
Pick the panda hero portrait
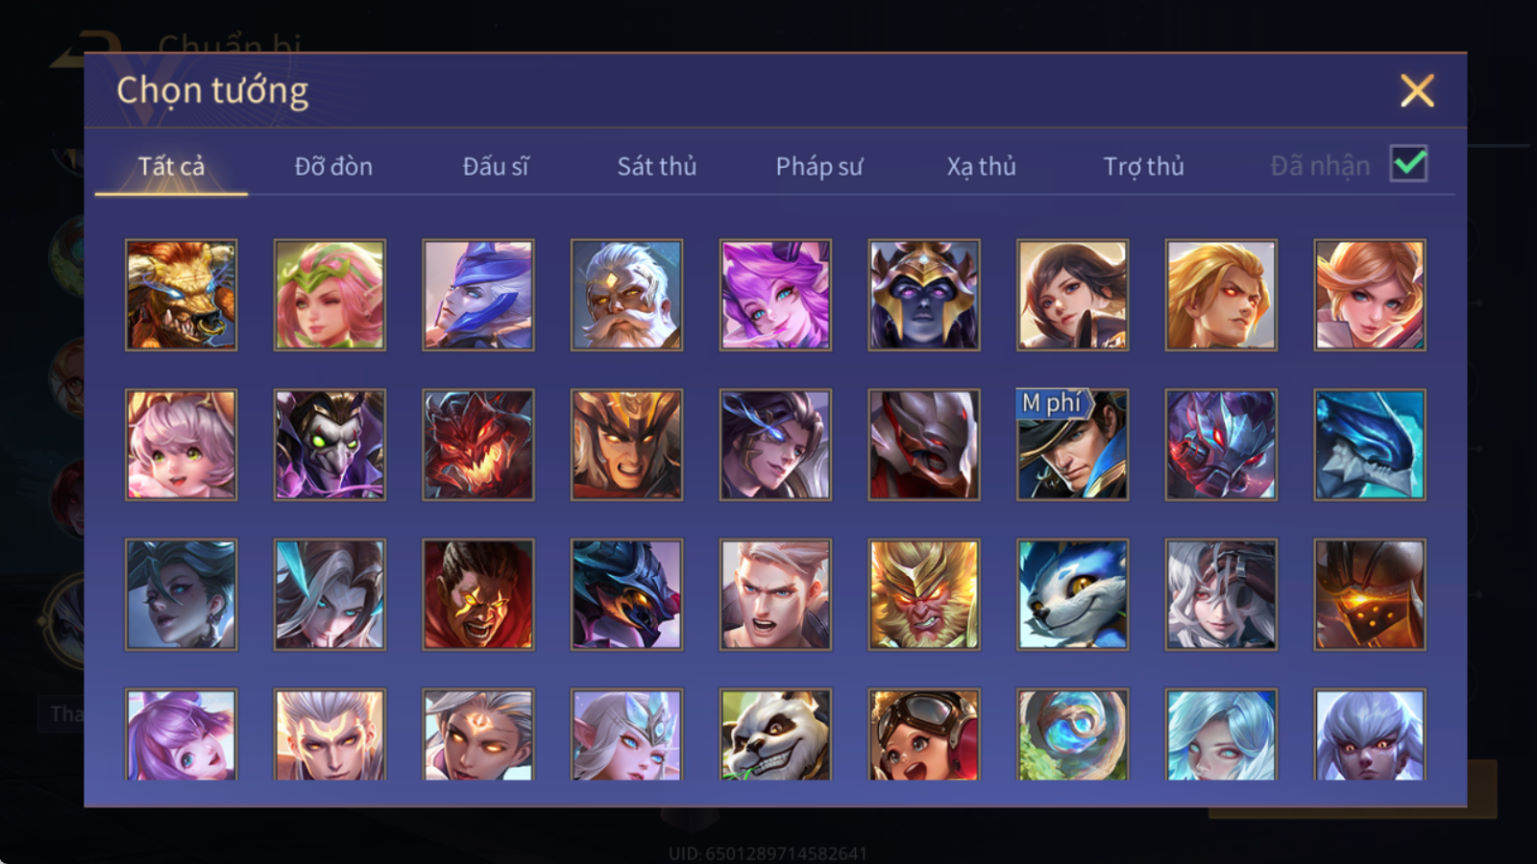(x=775, y=735)
